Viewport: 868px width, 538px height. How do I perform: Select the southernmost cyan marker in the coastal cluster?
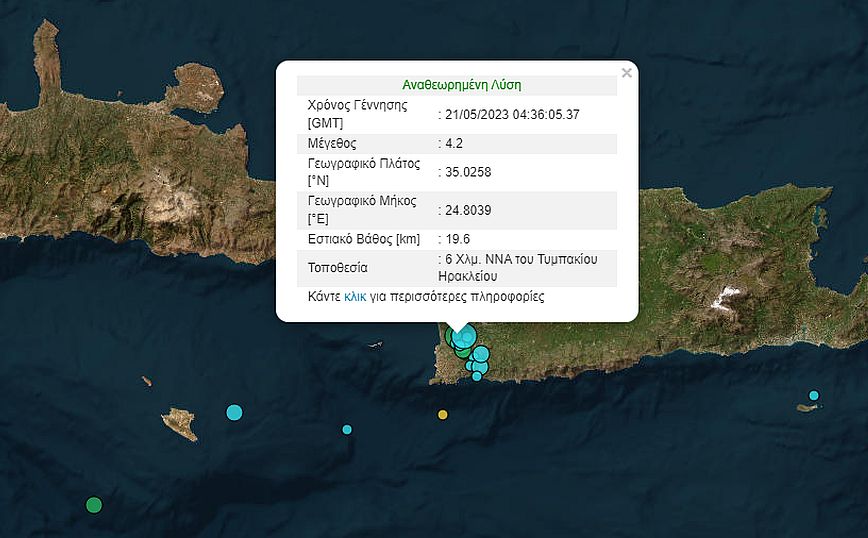[x=477, y=376]
